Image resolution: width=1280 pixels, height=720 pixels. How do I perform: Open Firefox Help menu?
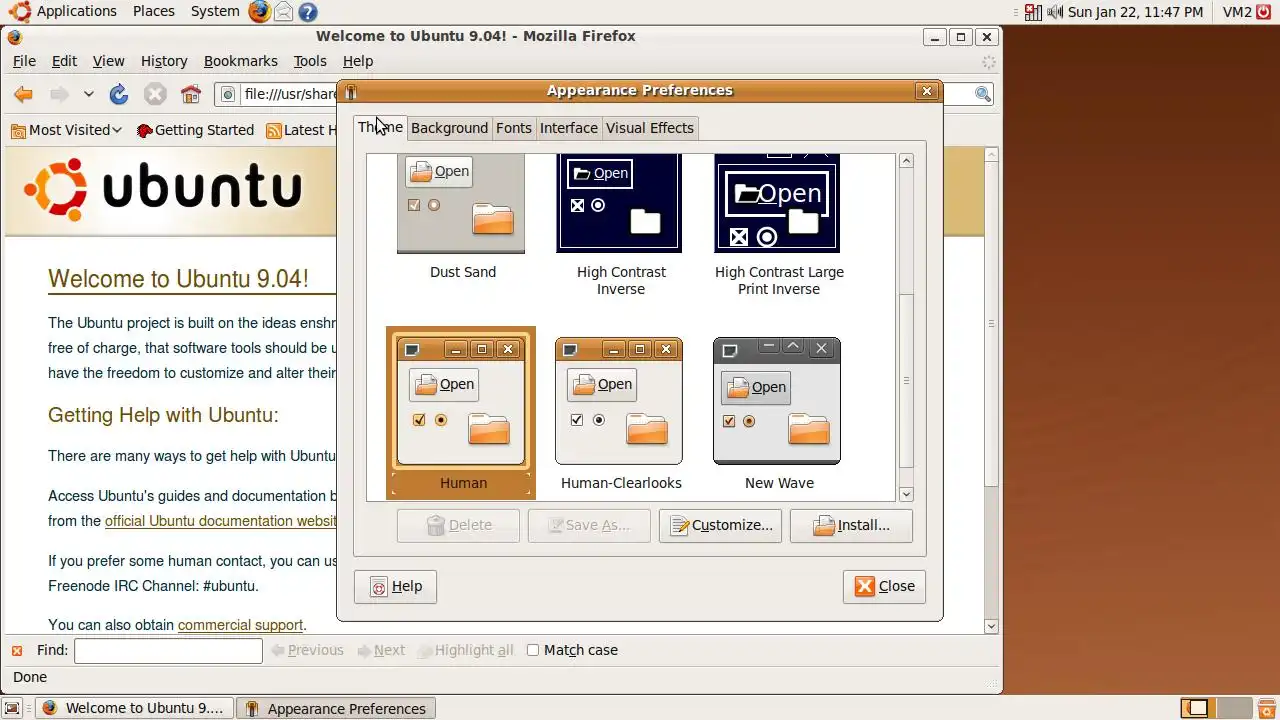point(358,61)
